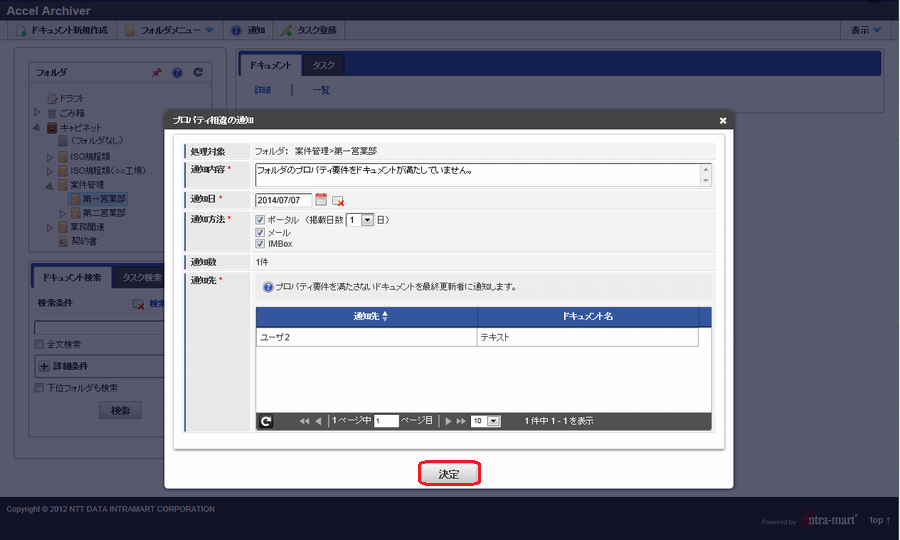The image size is (900, 540).
Task: Close the プロパティ相違の通知 dialog
Action: click(x=722, y=120)
